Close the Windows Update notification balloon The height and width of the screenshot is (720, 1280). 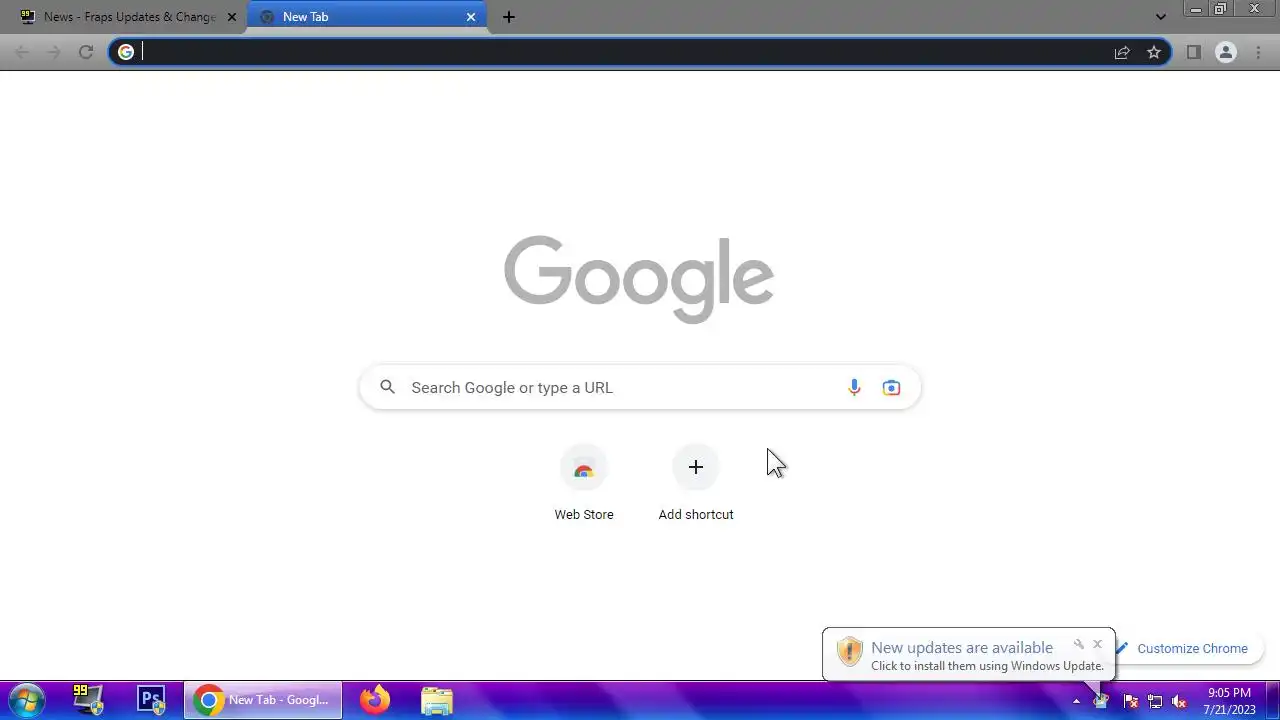(x=1097, y=644)
